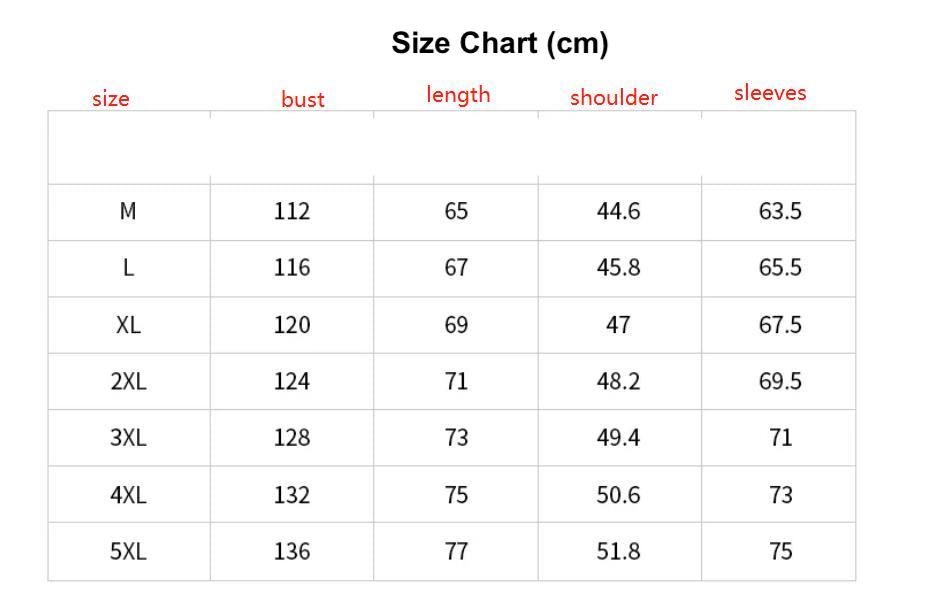934x604 pixels.
Task: Click sleeves value 71
Action: [x=780, y=438]
